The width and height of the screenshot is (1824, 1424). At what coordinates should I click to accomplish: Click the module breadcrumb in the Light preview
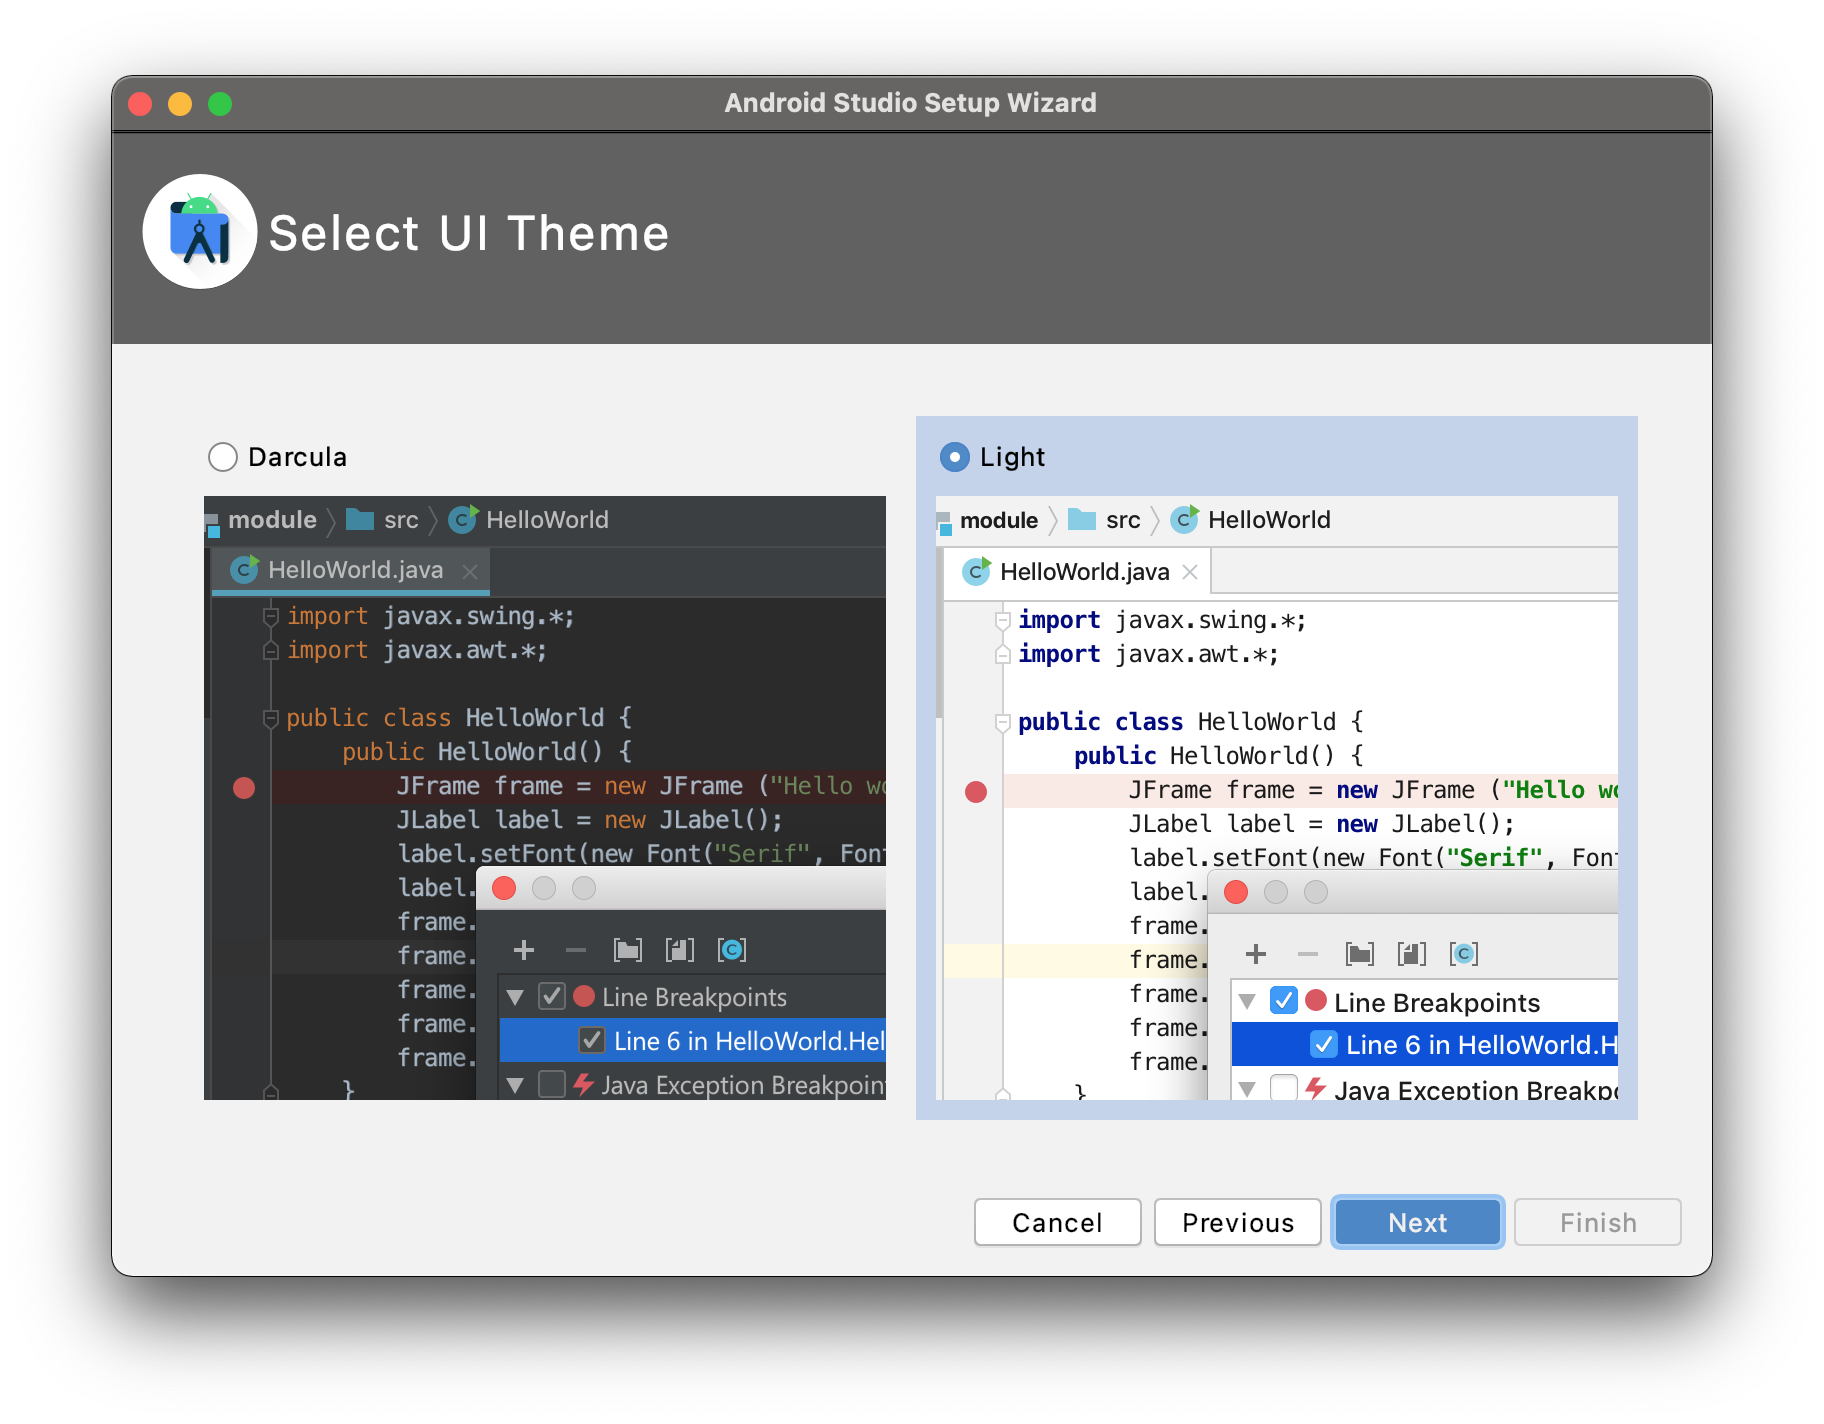(999, 520)
